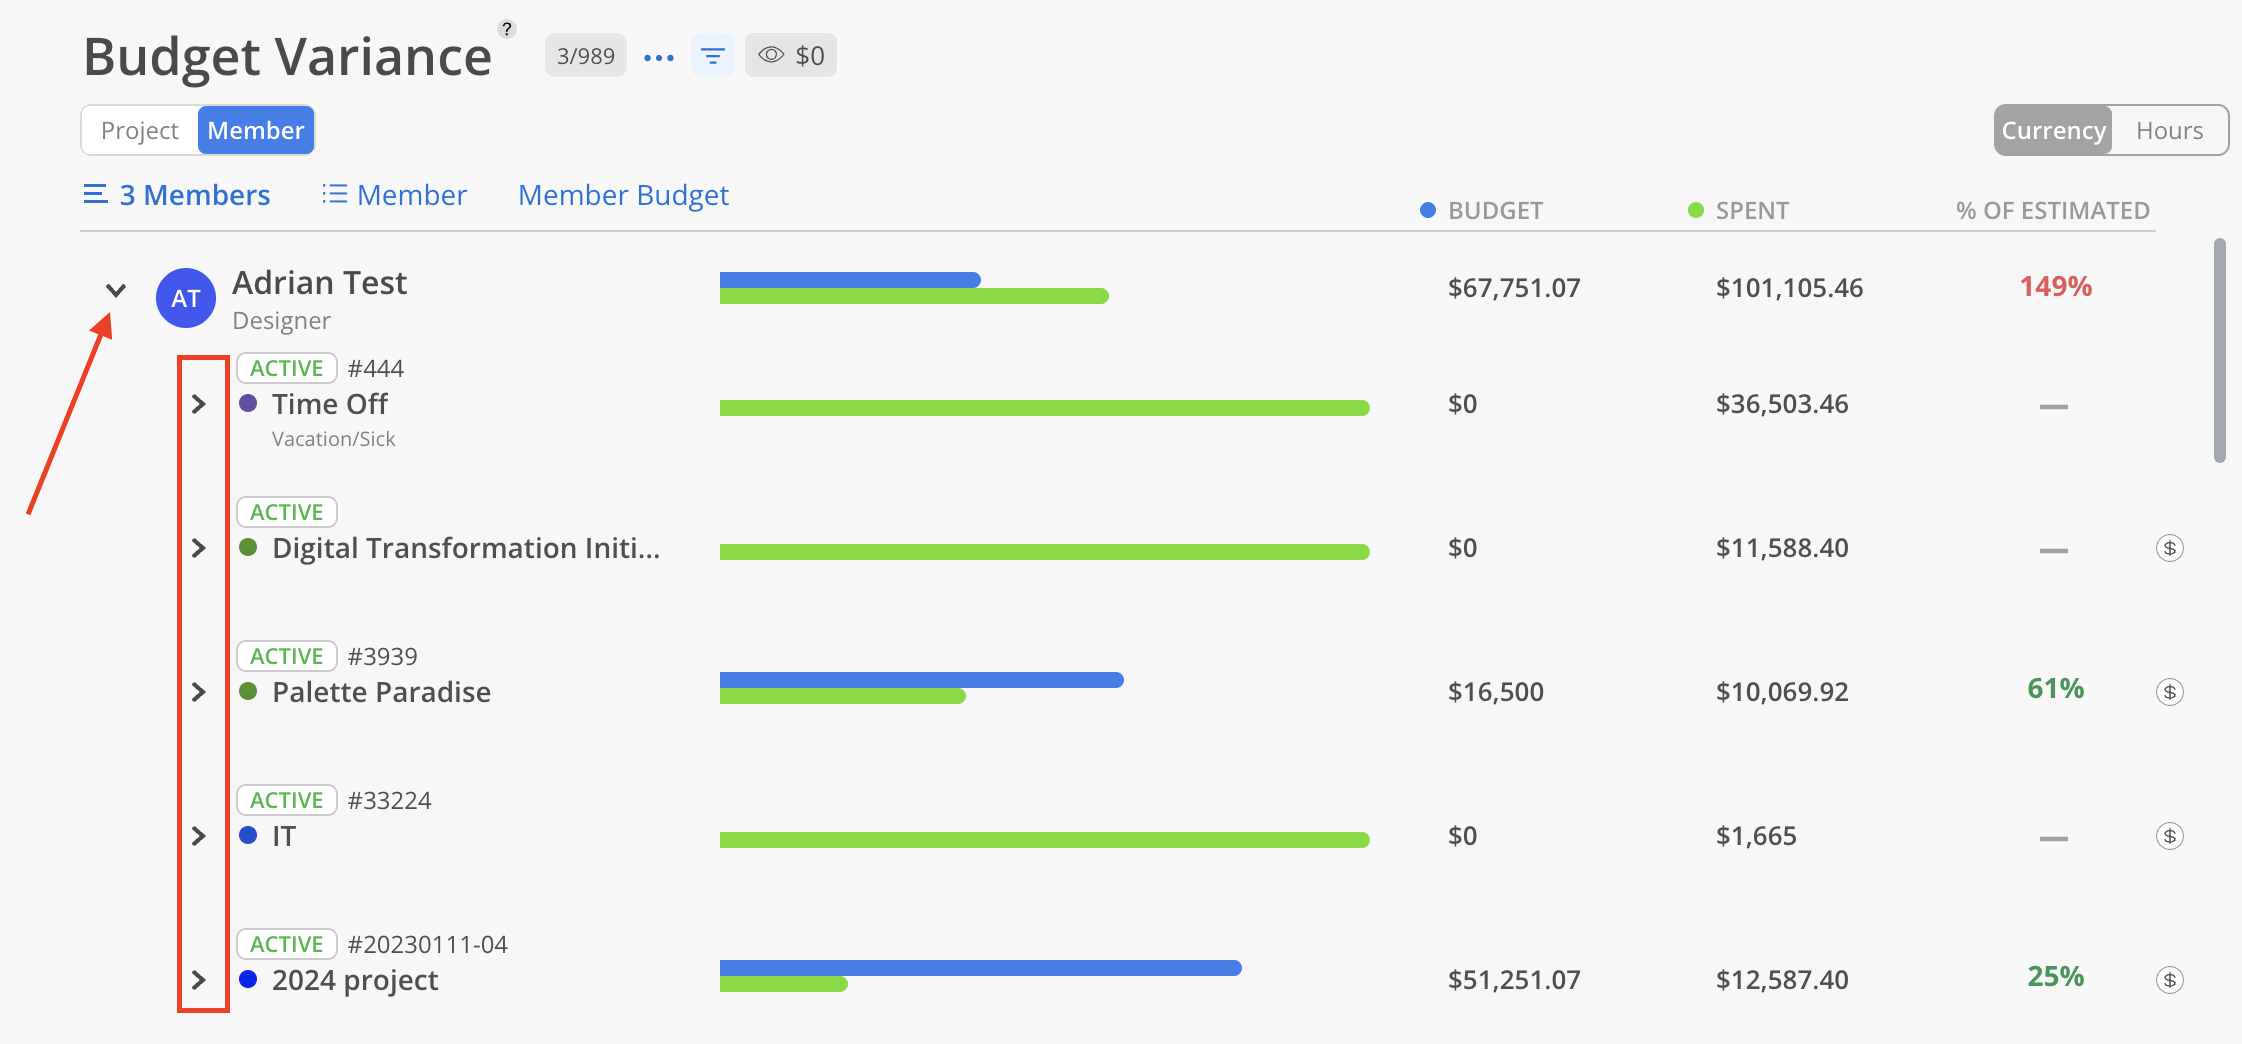Select the Member tab

[x=256, y=131]
